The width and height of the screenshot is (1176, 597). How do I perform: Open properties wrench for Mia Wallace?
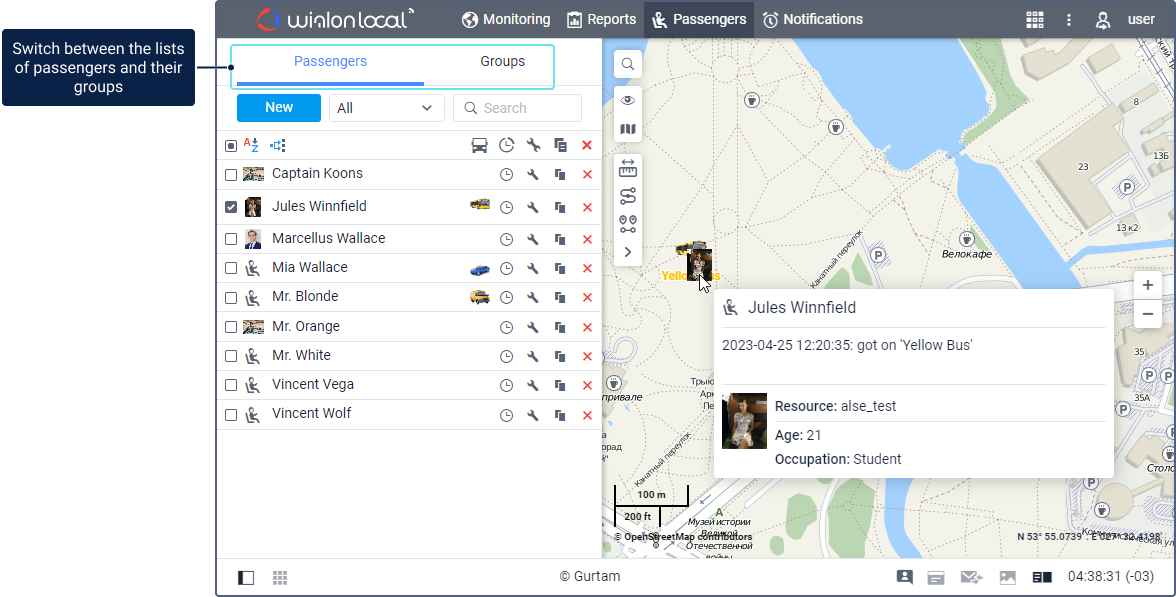click(533, 268)
